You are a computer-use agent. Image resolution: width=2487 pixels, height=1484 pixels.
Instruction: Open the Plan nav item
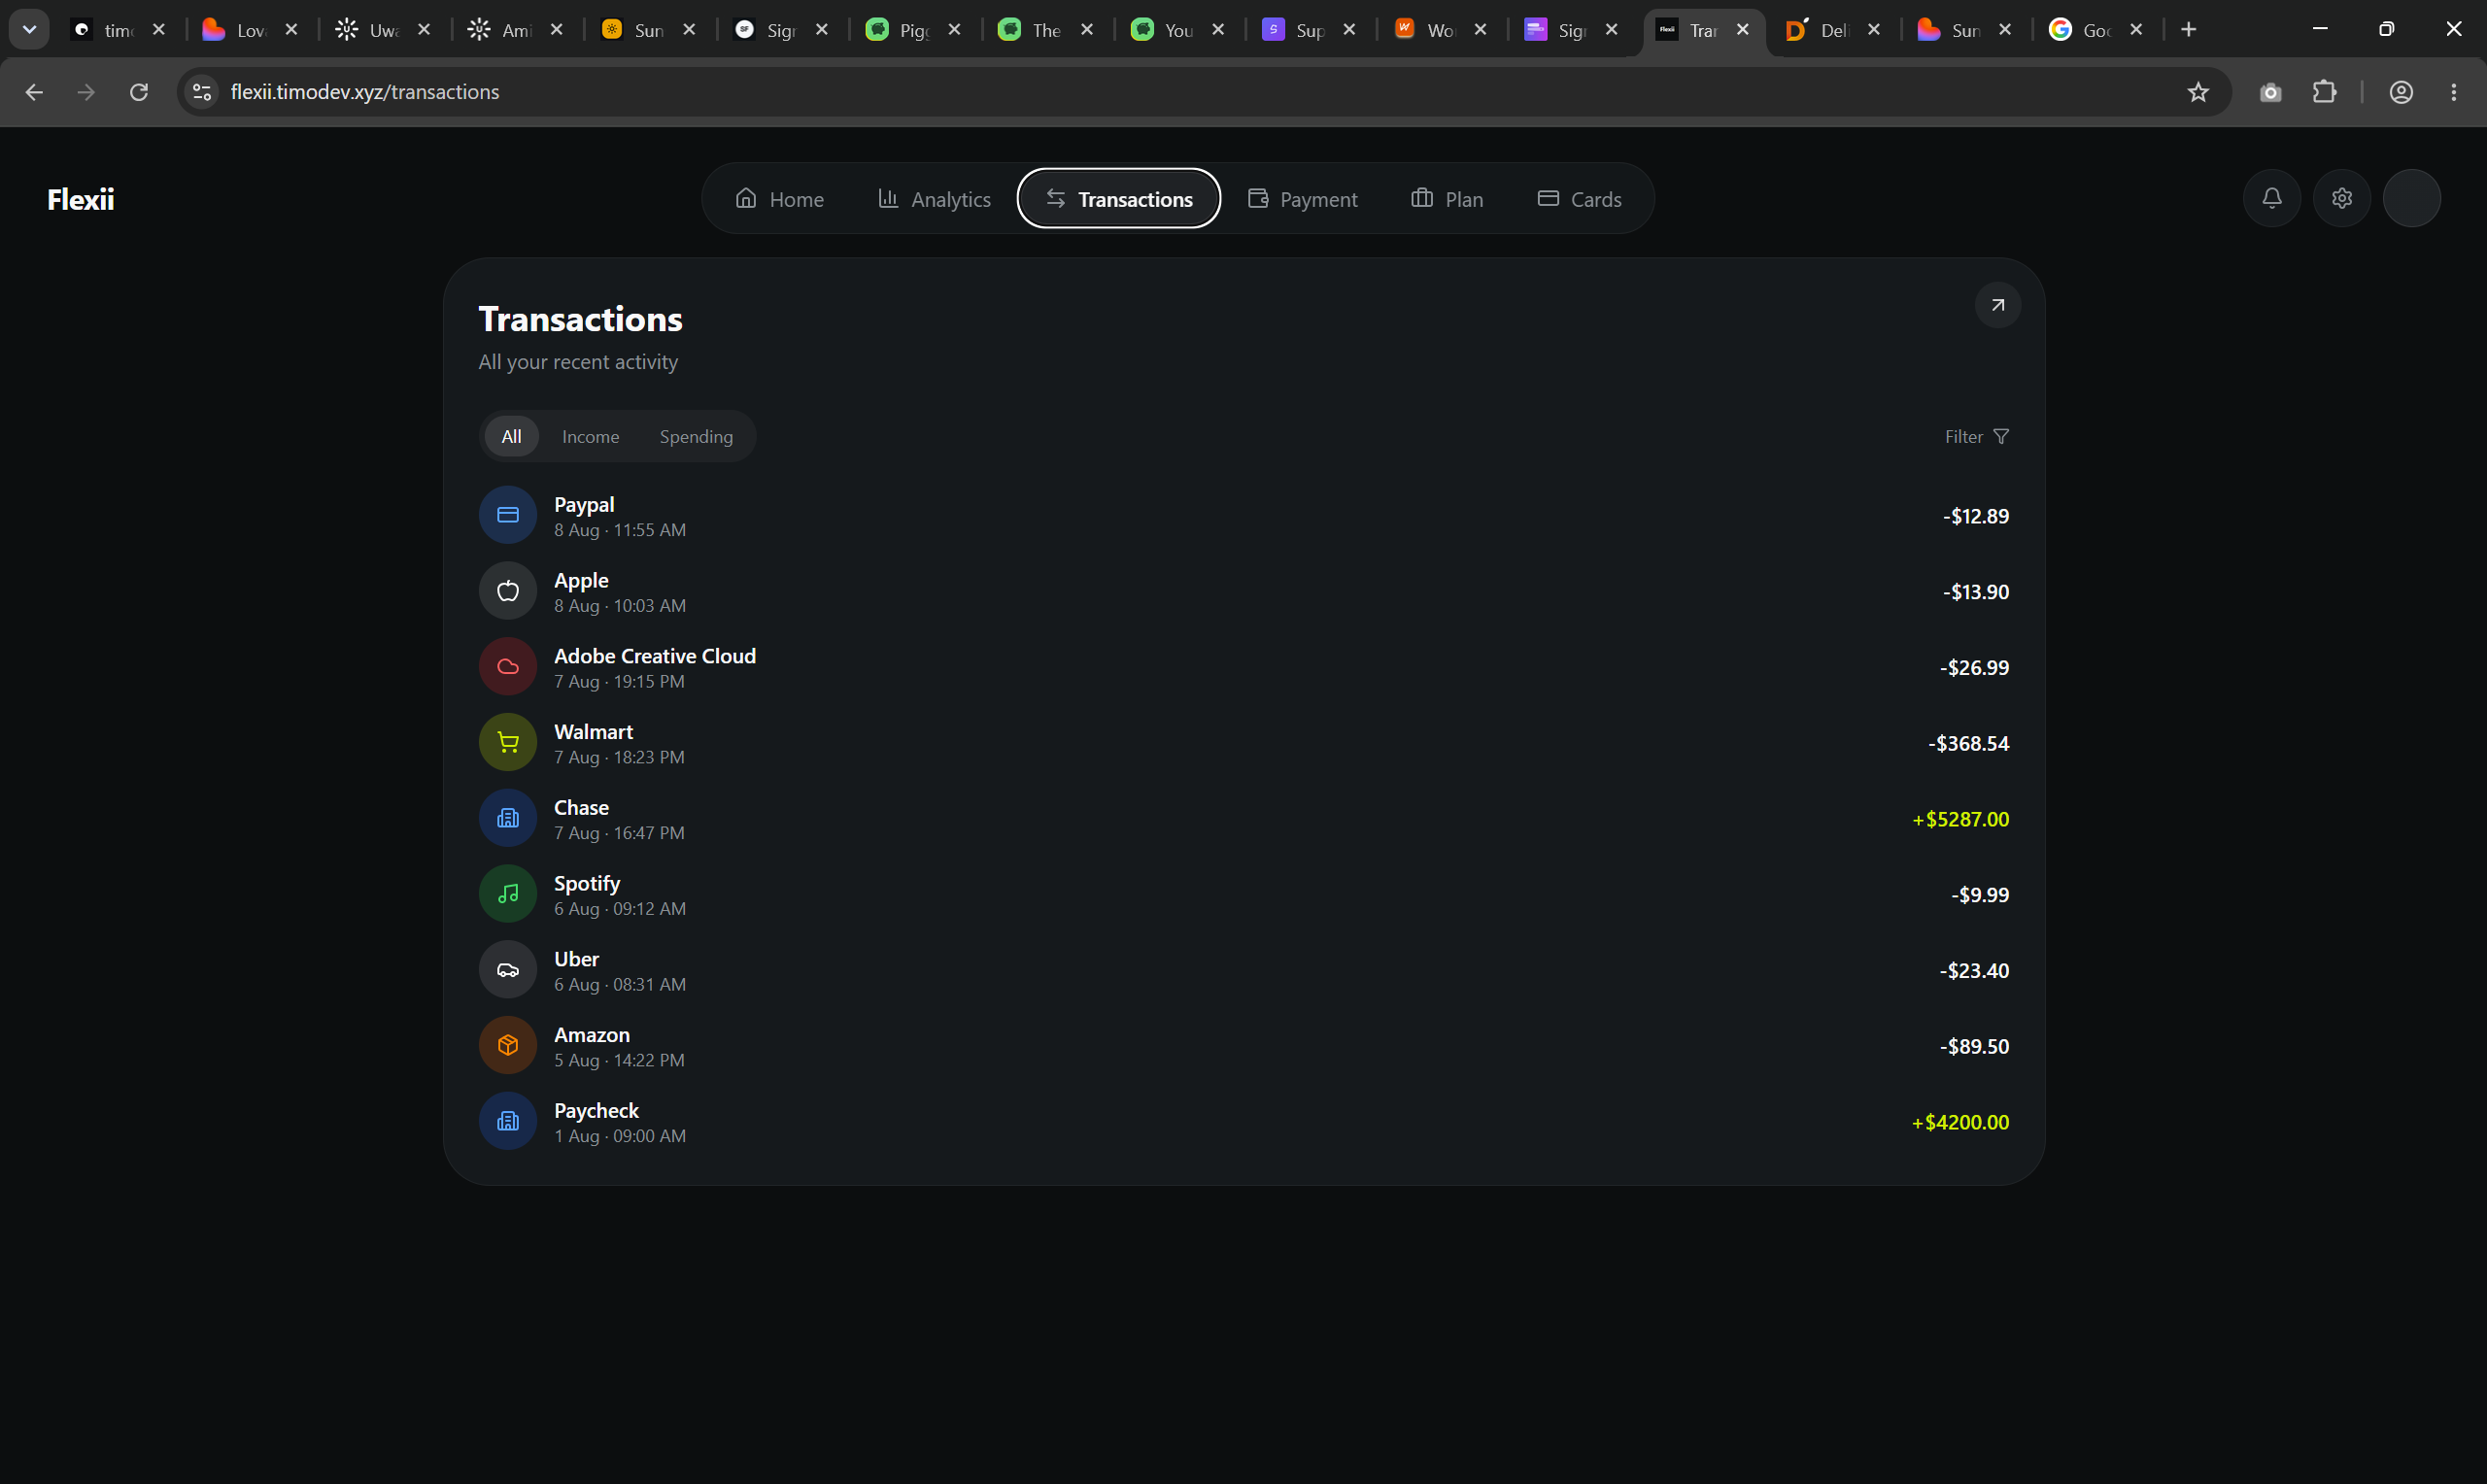click(x=1447, y=199)
